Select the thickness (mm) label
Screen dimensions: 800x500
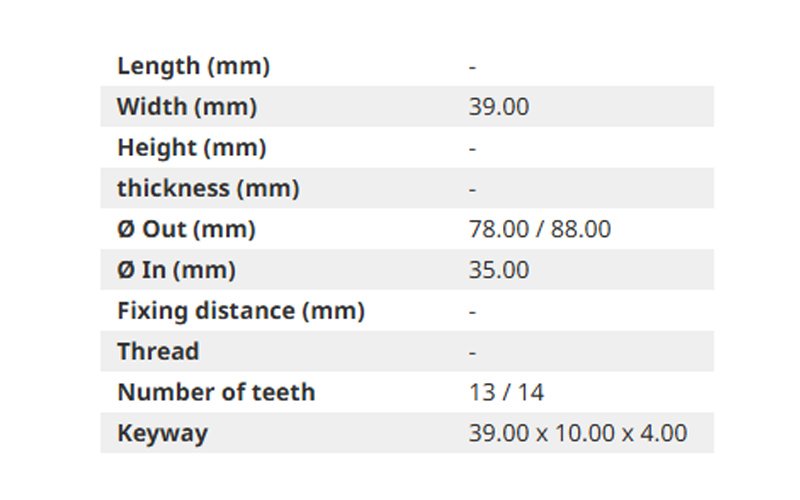point(208,188)
